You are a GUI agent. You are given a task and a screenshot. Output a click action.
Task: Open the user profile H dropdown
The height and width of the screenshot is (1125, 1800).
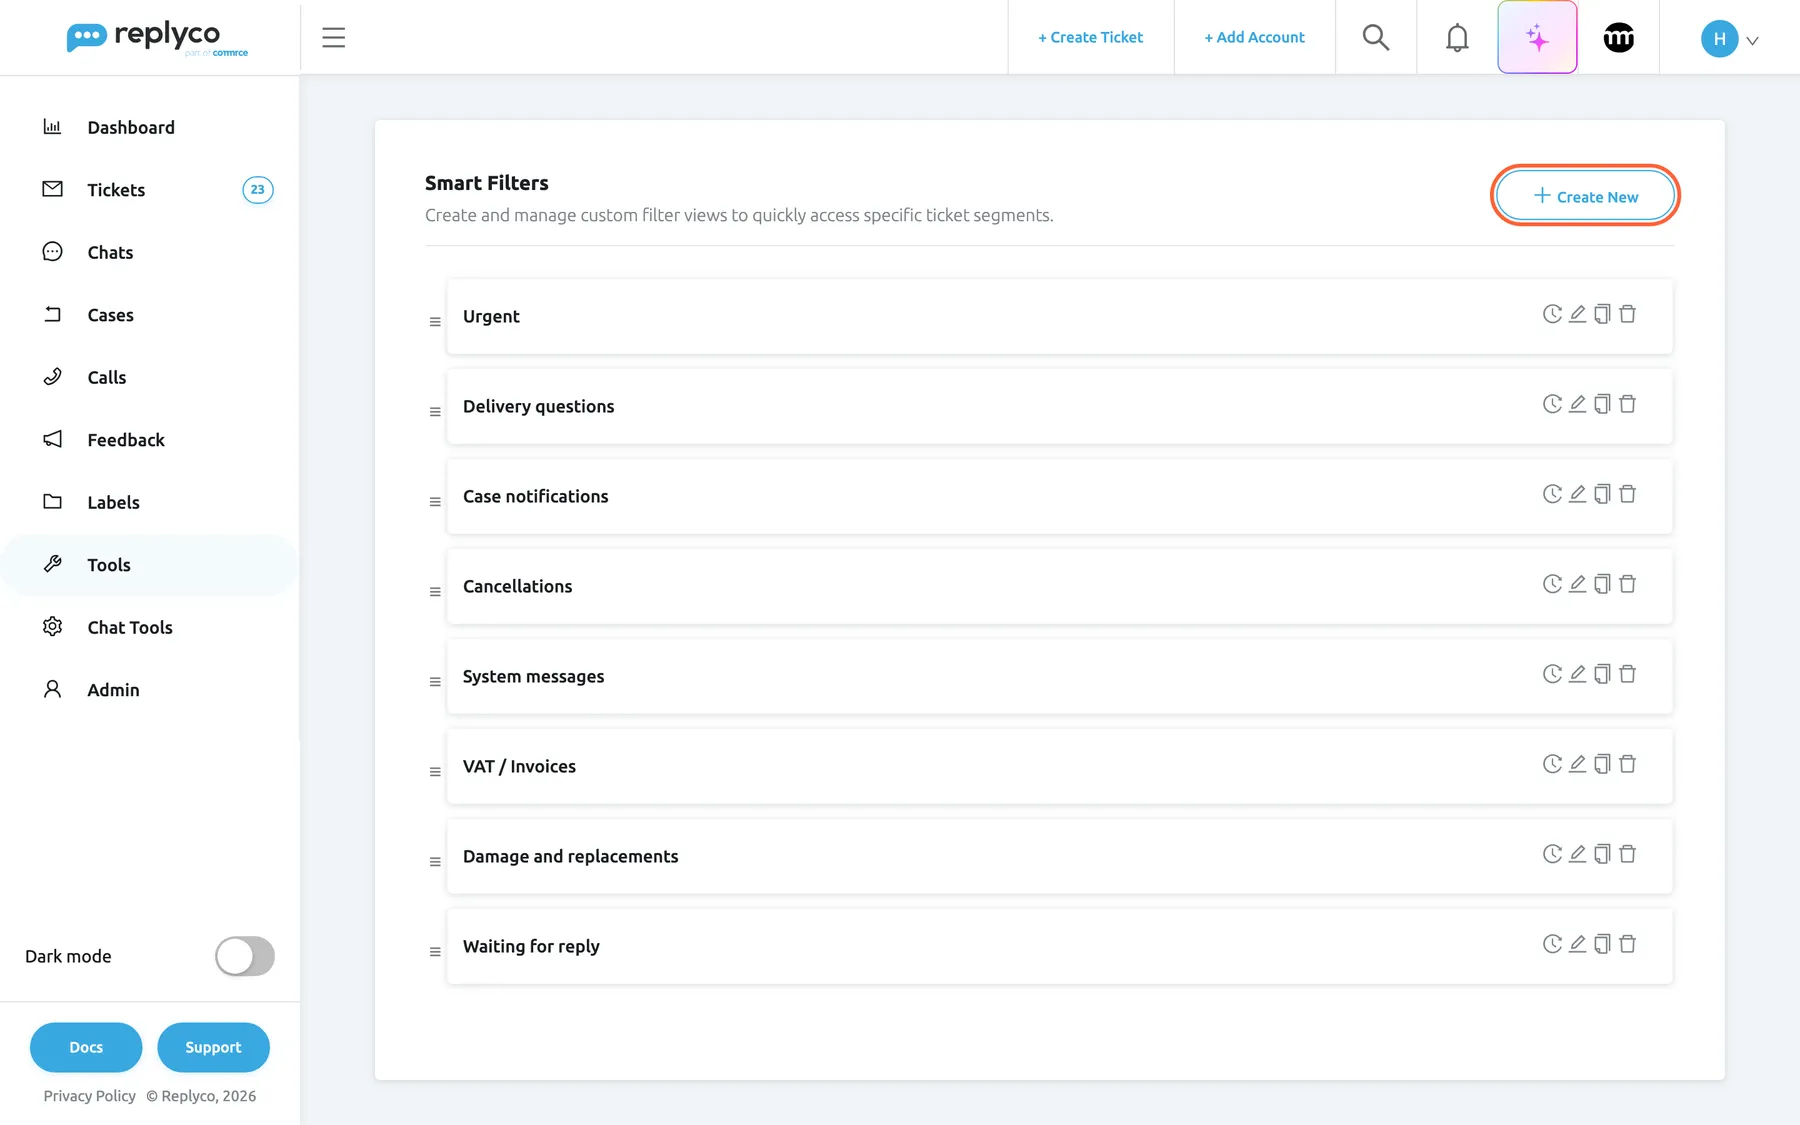(1730, 39)
